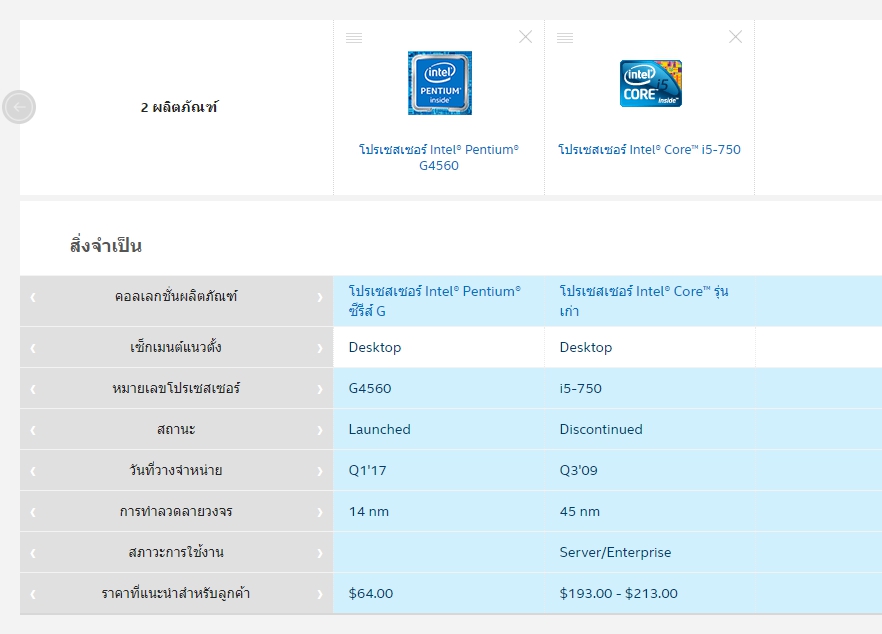The height and width of the screenshot is (634, 882).
Task: Click left chevron in สถานะ row
Action: pyautogui.click(x=33, y=430)
